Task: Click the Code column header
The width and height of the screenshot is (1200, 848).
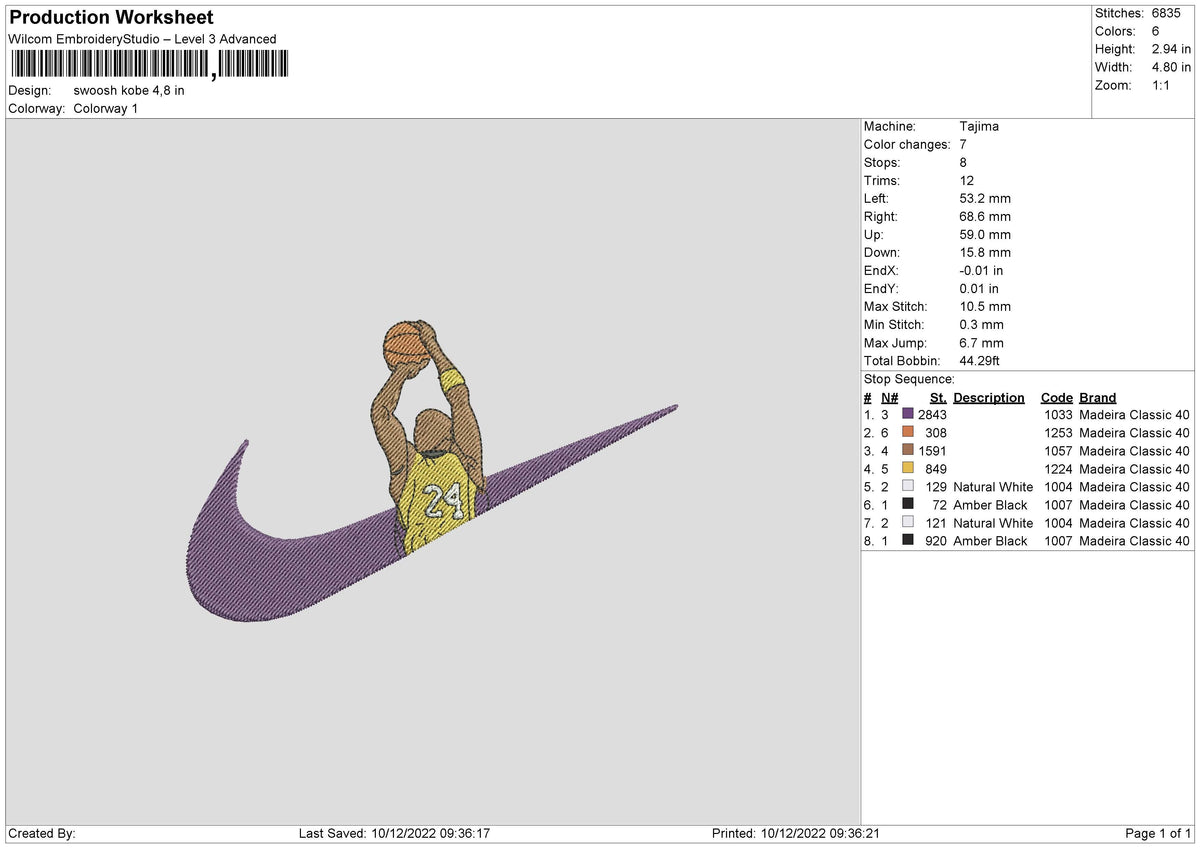Action: pos(1057,397)
